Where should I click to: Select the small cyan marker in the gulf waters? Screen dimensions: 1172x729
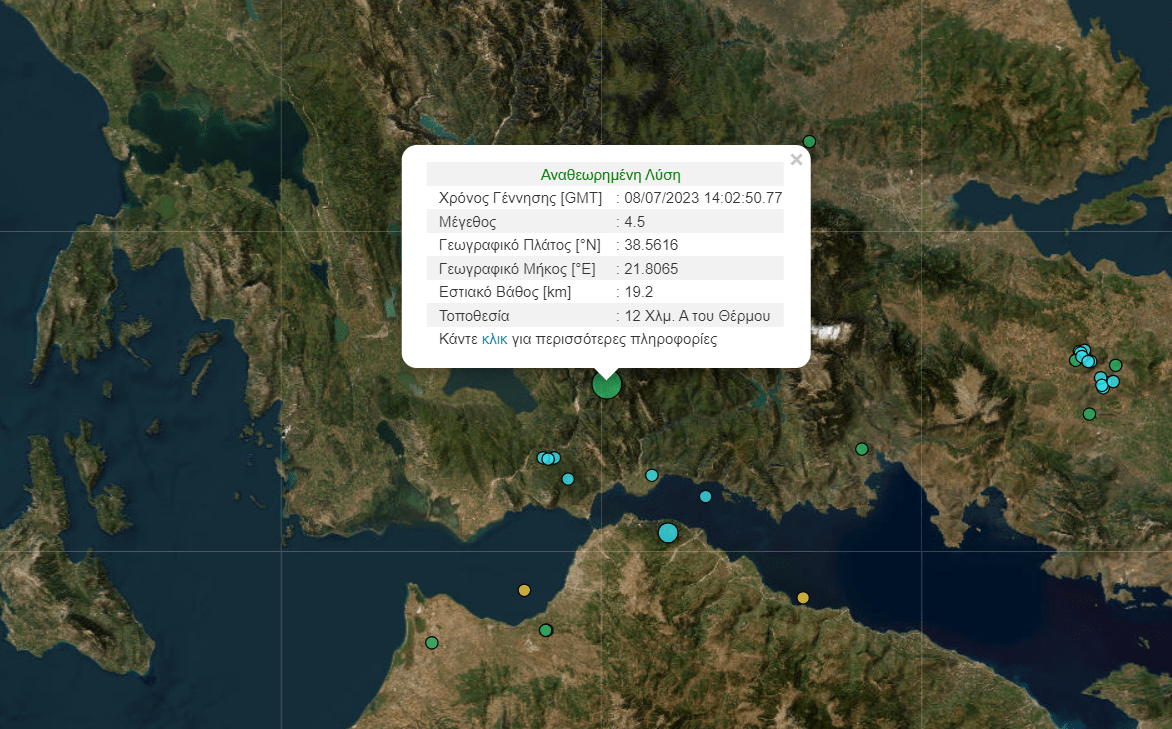705,497
